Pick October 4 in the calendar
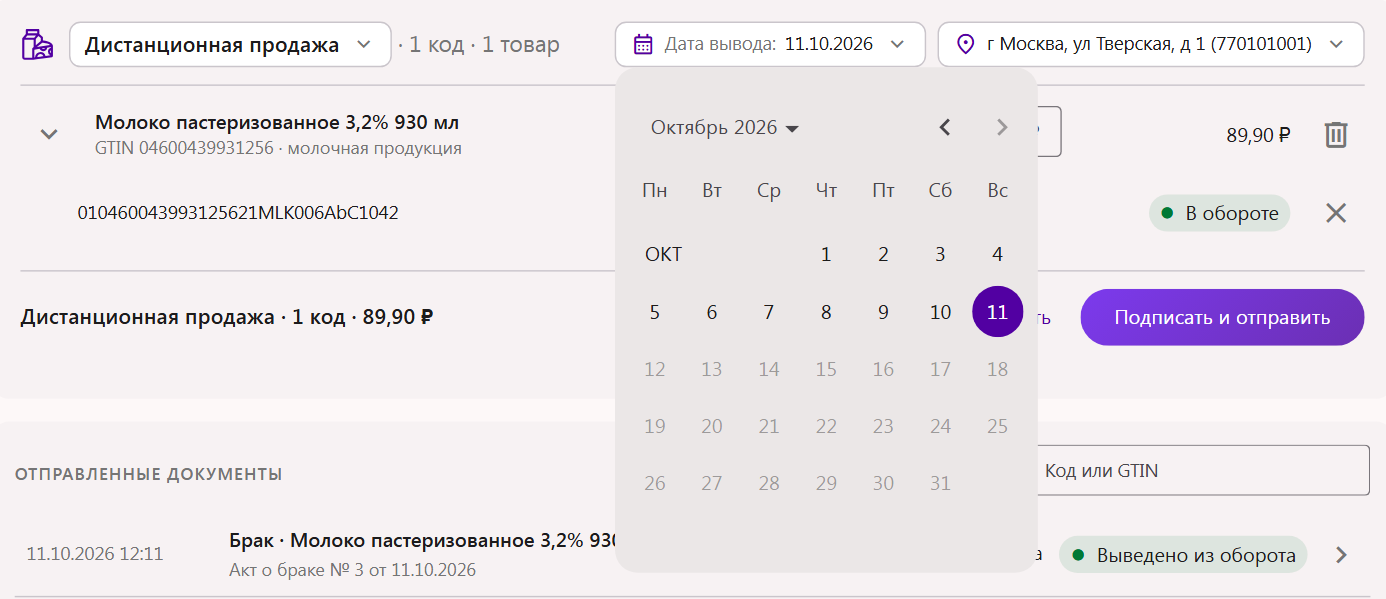 pos(997,255)
